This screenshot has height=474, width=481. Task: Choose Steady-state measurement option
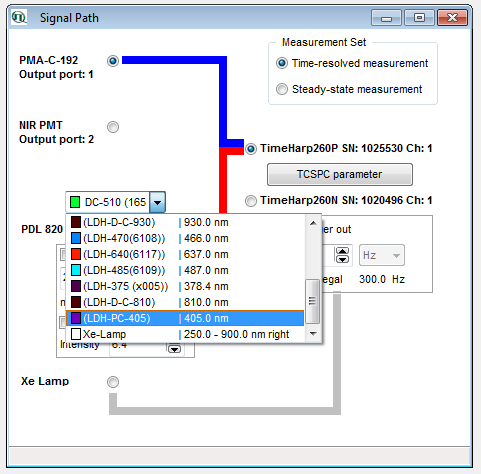point(282,89)
